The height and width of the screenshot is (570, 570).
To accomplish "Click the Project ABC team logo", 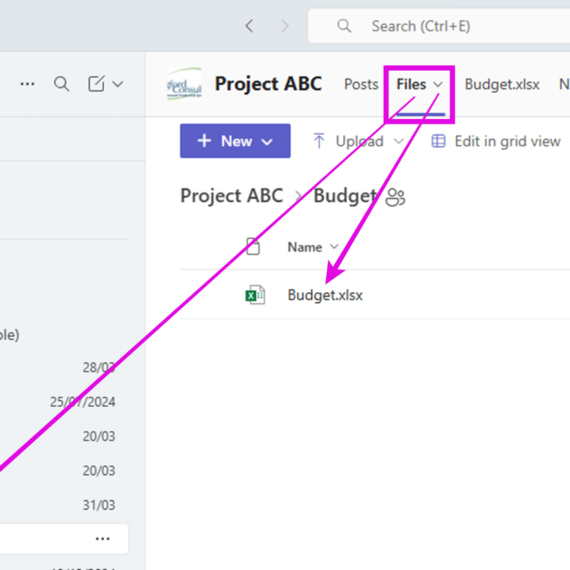I will click(x=184, y=84).
